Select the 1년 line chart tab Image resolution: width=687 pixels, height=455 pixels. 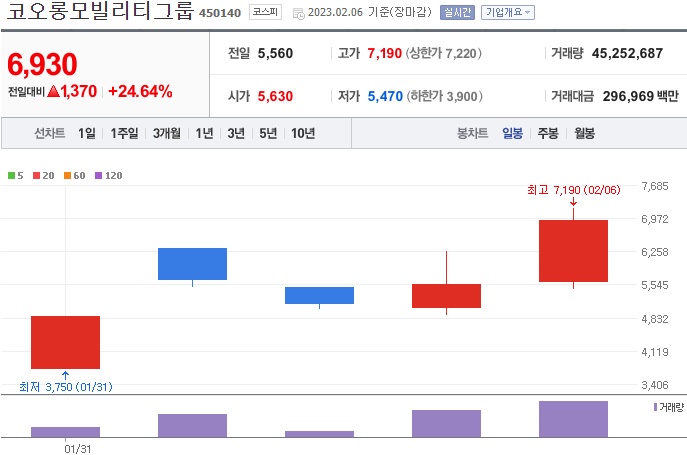tap(204, 133)
